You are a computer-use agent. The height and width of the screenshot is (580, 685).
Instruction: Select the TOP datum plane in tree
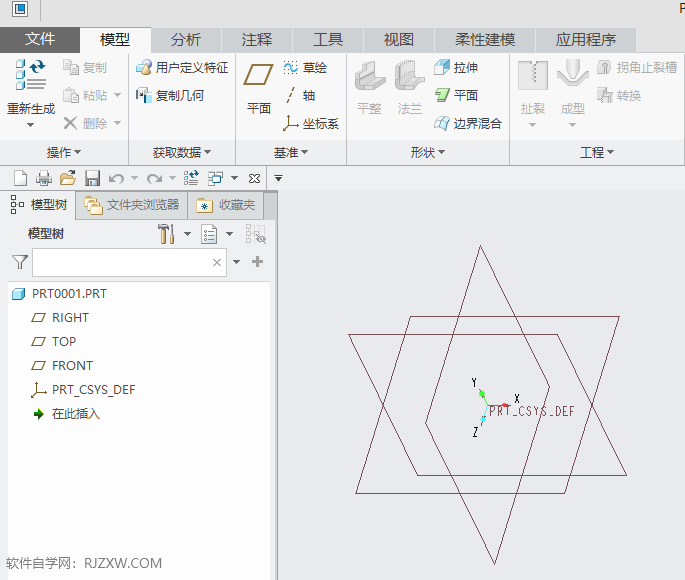[x=53, y=342]
